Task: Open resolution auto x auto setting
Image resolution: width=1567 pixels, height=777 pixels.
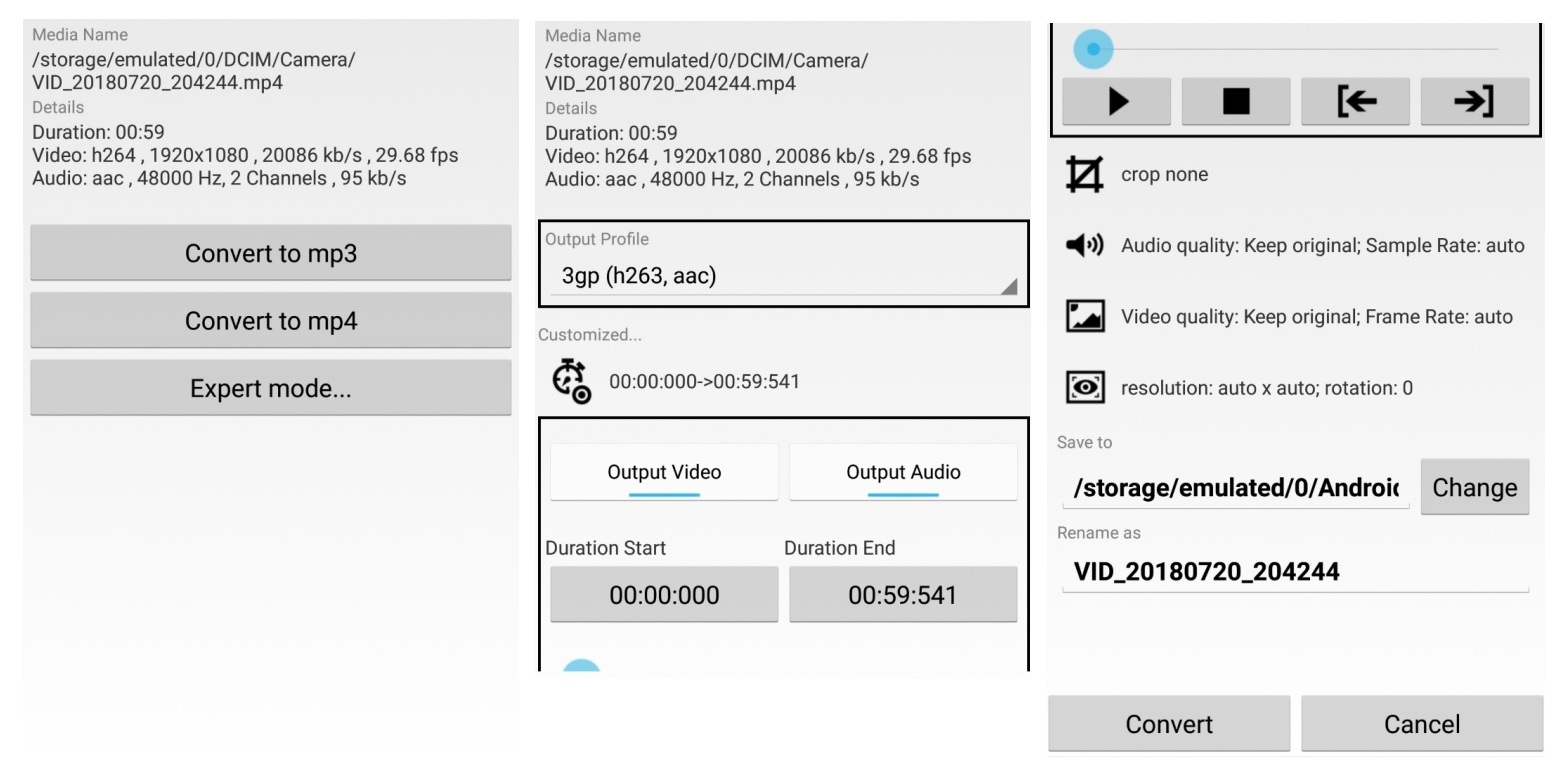Action: coord(1267,388)
